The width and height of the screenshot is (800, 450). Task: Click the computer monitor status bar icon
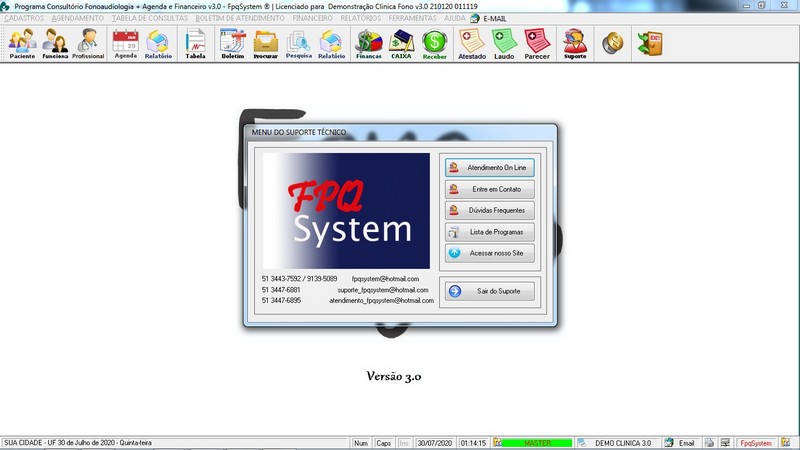click(725, 443)
